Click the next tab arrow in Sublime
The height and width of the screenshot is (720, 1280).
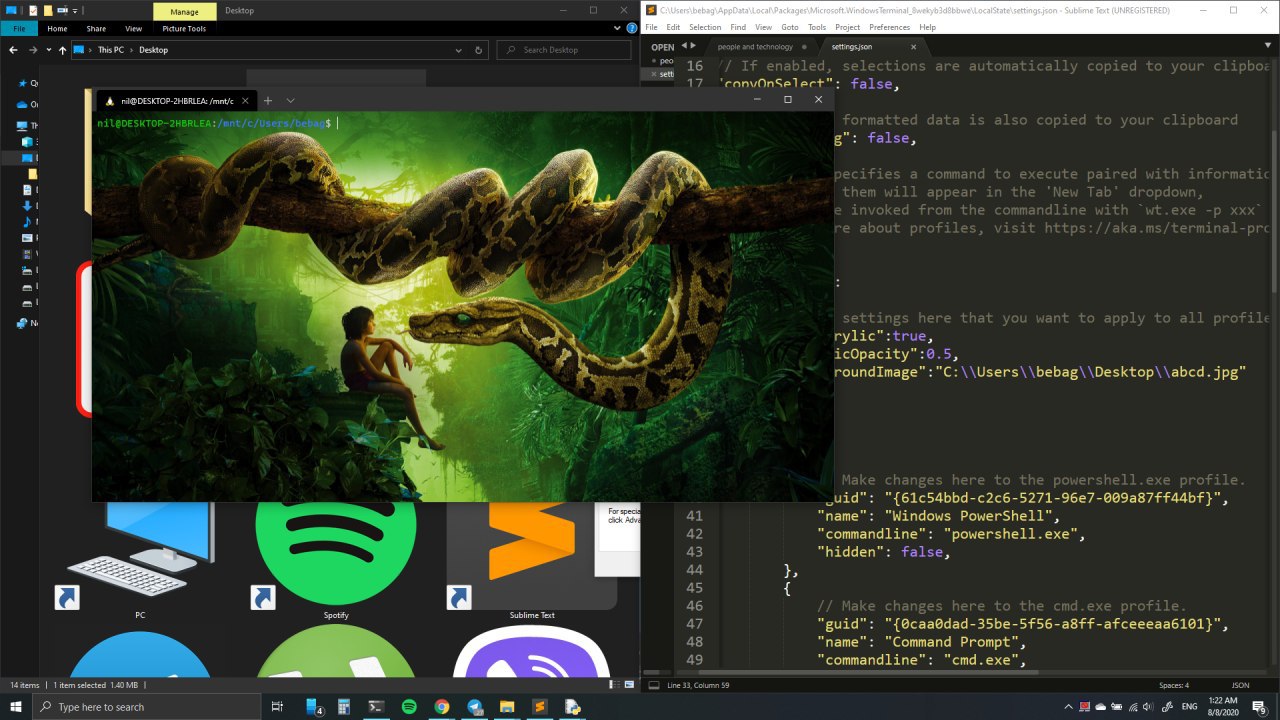693,46
